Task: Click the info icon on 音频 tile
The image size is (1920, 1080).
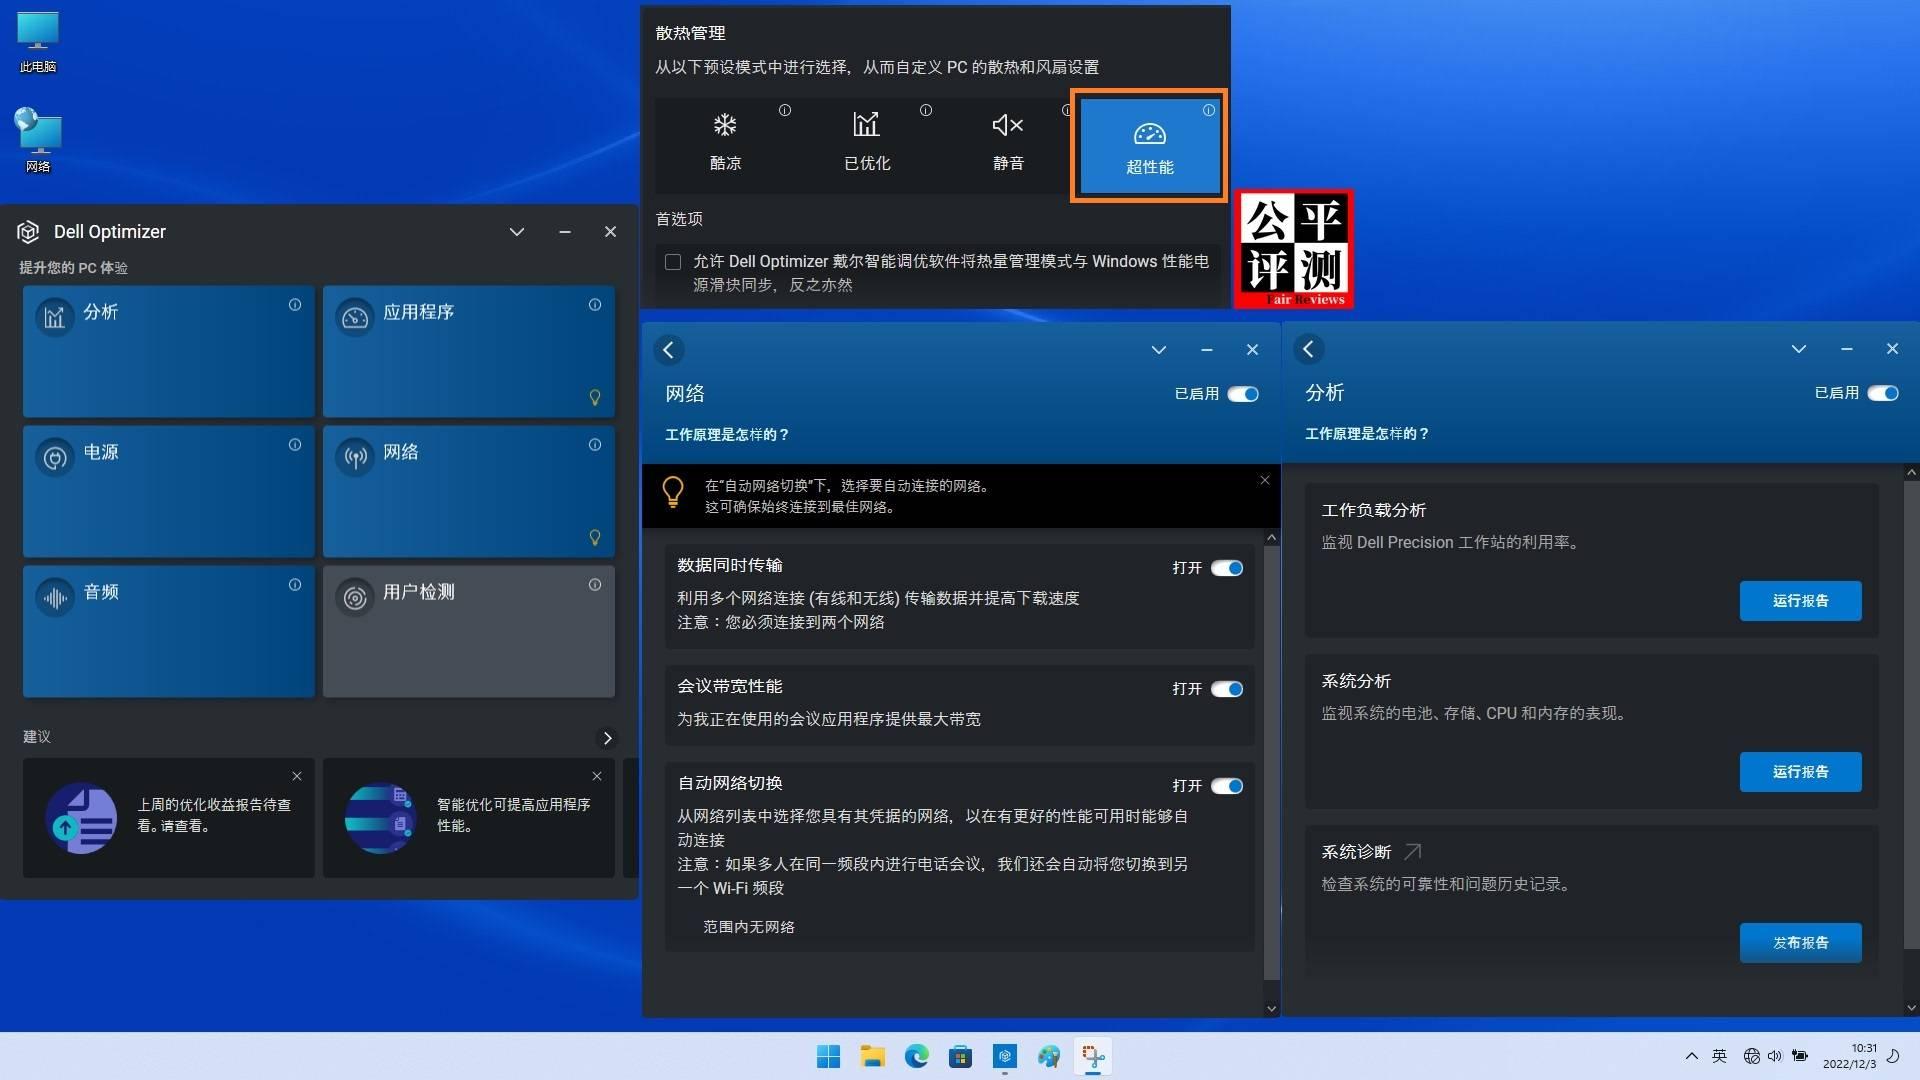Action: pyautogui.click(x=295, y=585)
